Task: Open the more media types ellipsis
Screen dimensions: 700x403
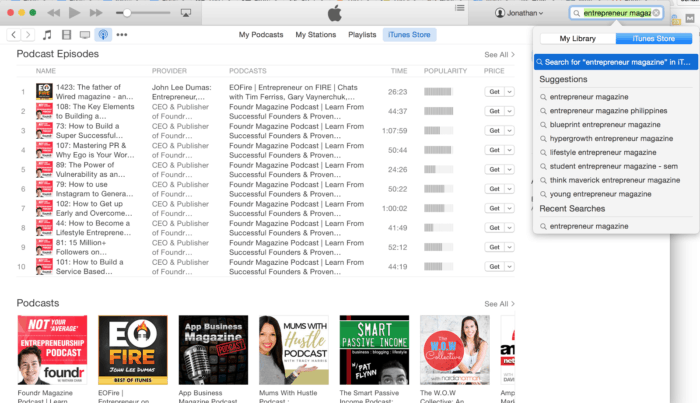Action: click(121, 34)
